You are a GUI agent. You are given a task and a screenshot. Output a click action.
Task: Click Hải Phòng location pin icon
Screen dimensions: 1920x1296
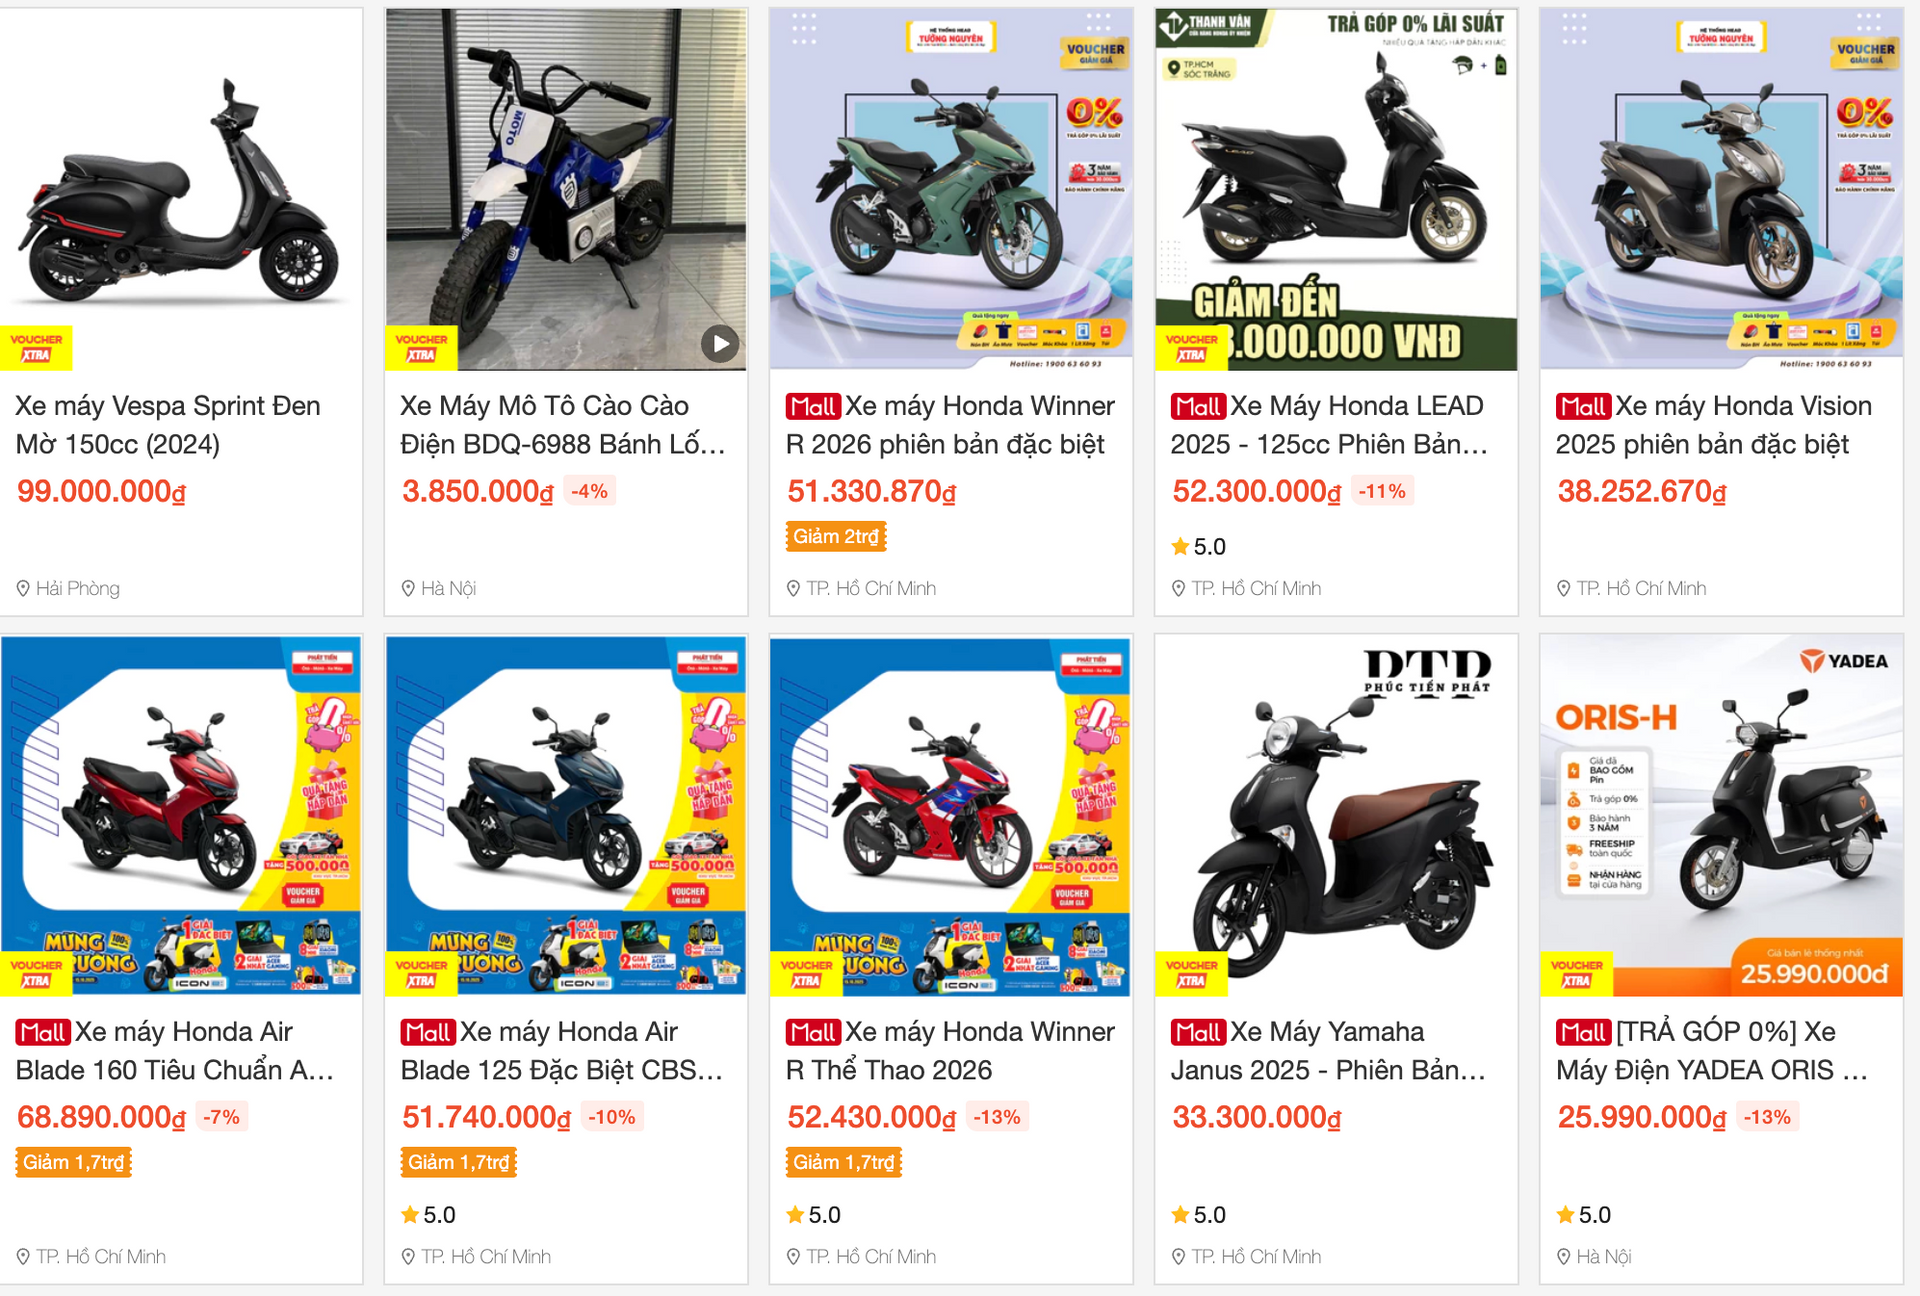pos(23,589)
